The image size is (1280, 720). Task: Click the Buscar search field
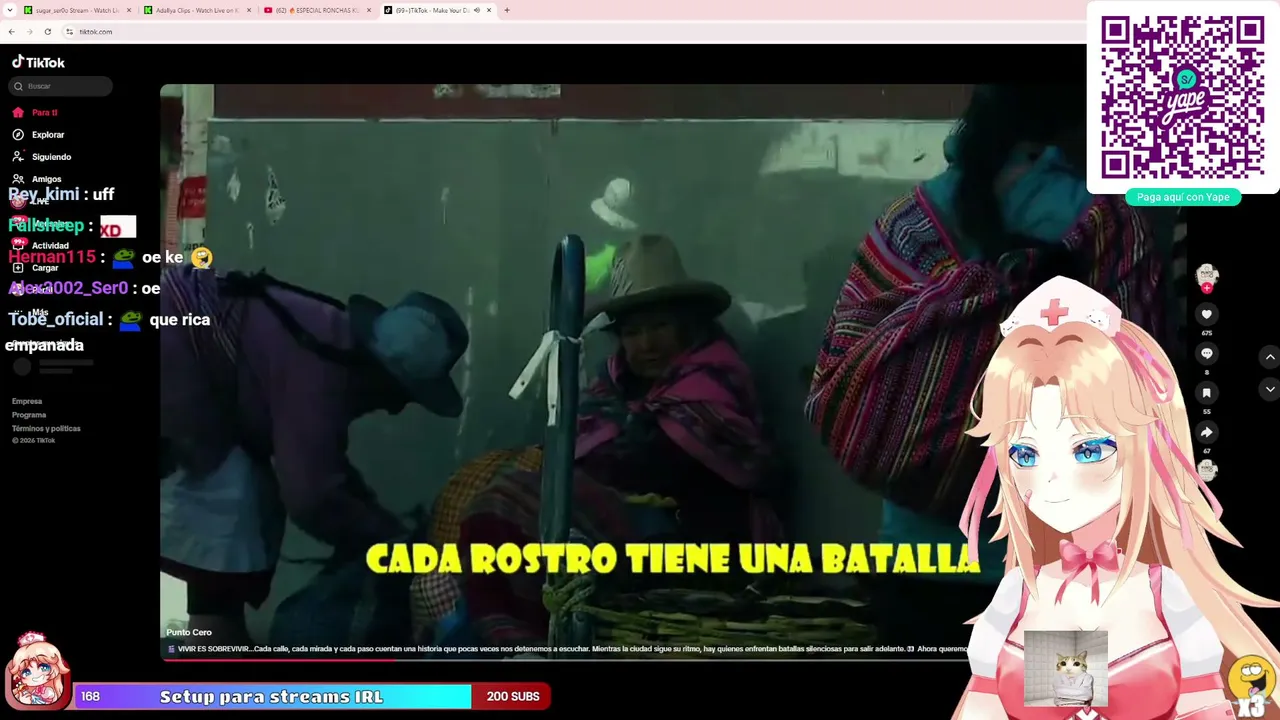pyautogui.click(x=61, y=86)
